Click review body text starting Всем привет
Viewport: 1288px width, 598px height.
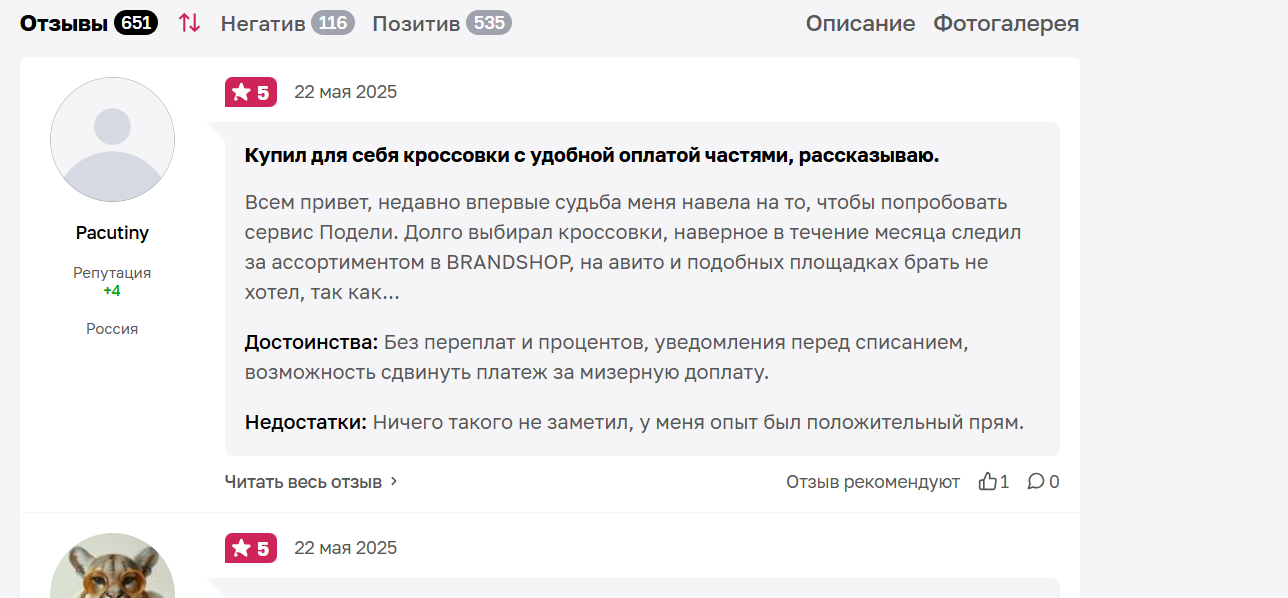pos(633,248)
